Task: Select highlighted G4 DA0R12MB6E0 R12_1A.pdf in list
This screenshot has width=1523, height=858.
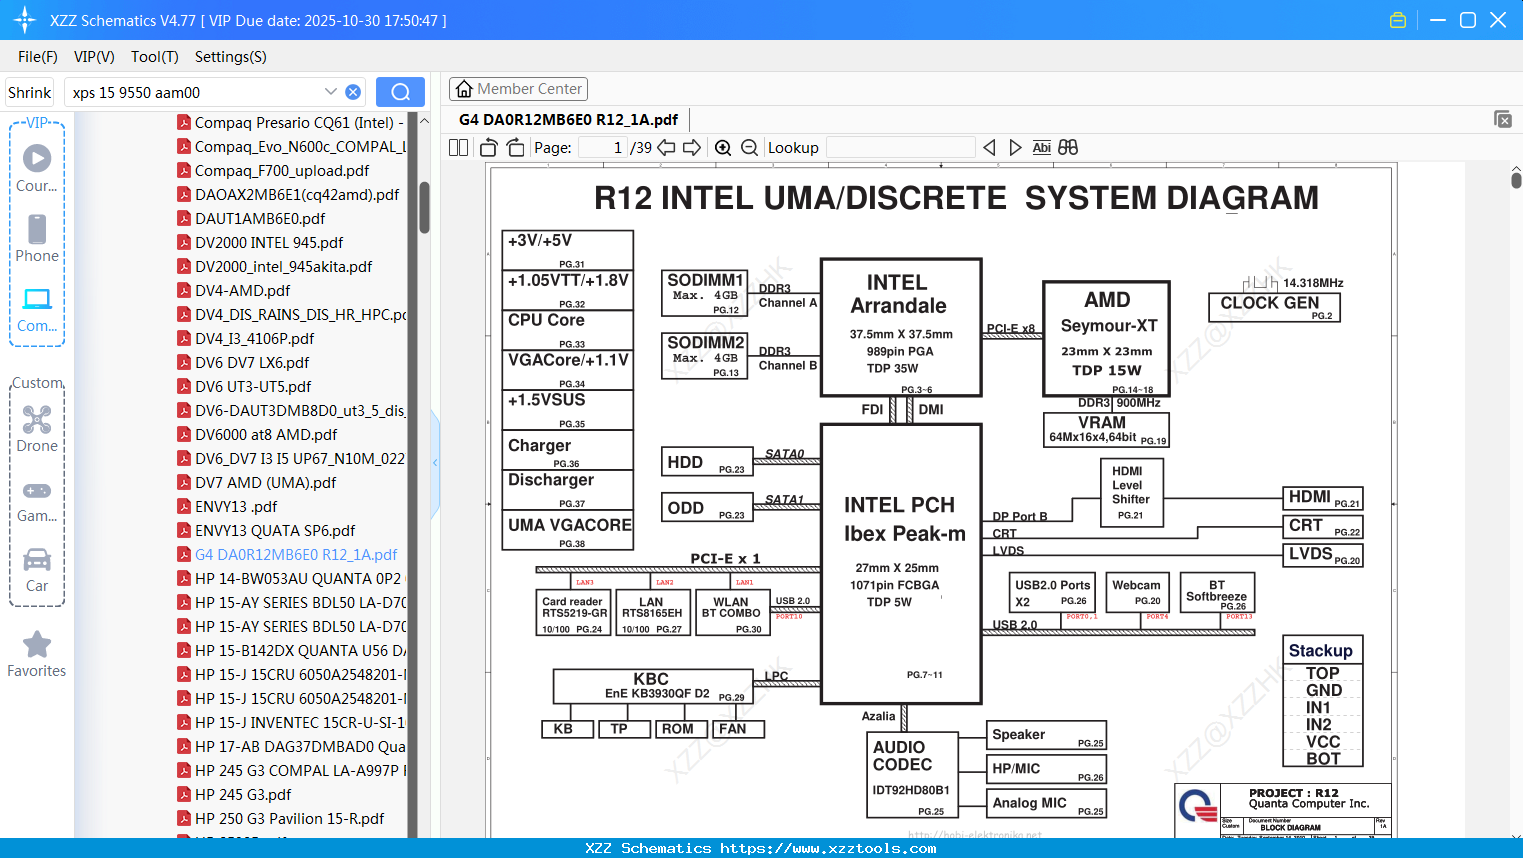Action: (287, 554)
